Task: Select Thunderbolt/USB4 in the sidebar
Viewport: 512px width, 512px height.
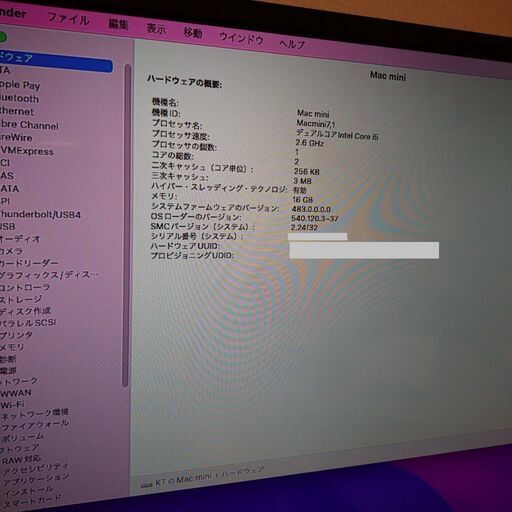Action: [x=40, y=214]
